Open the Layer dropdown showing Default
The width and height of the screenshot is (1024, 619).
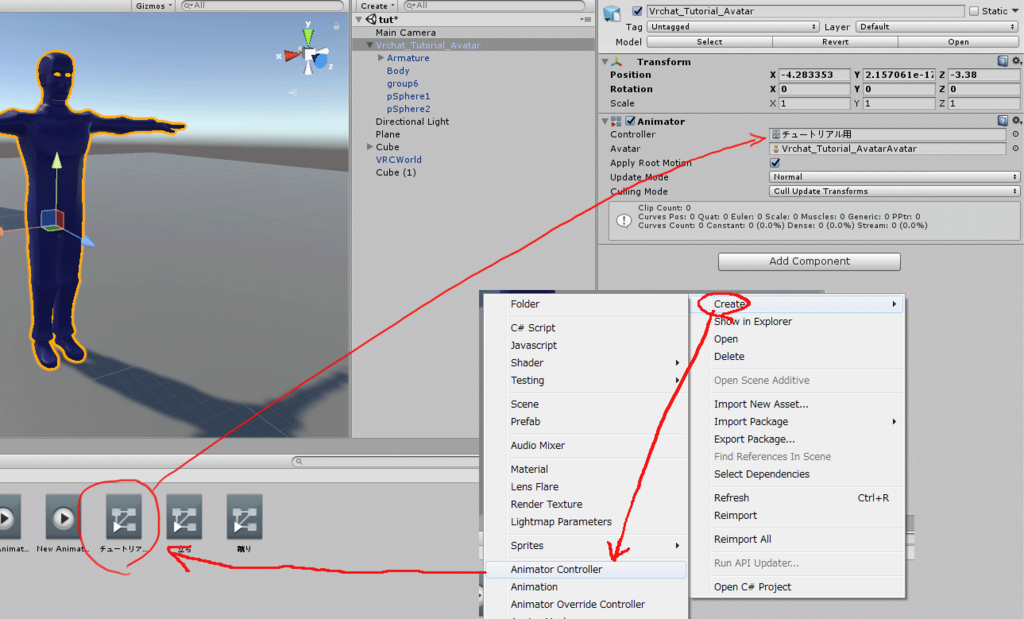pyautogui.click(x=936, y=27)
